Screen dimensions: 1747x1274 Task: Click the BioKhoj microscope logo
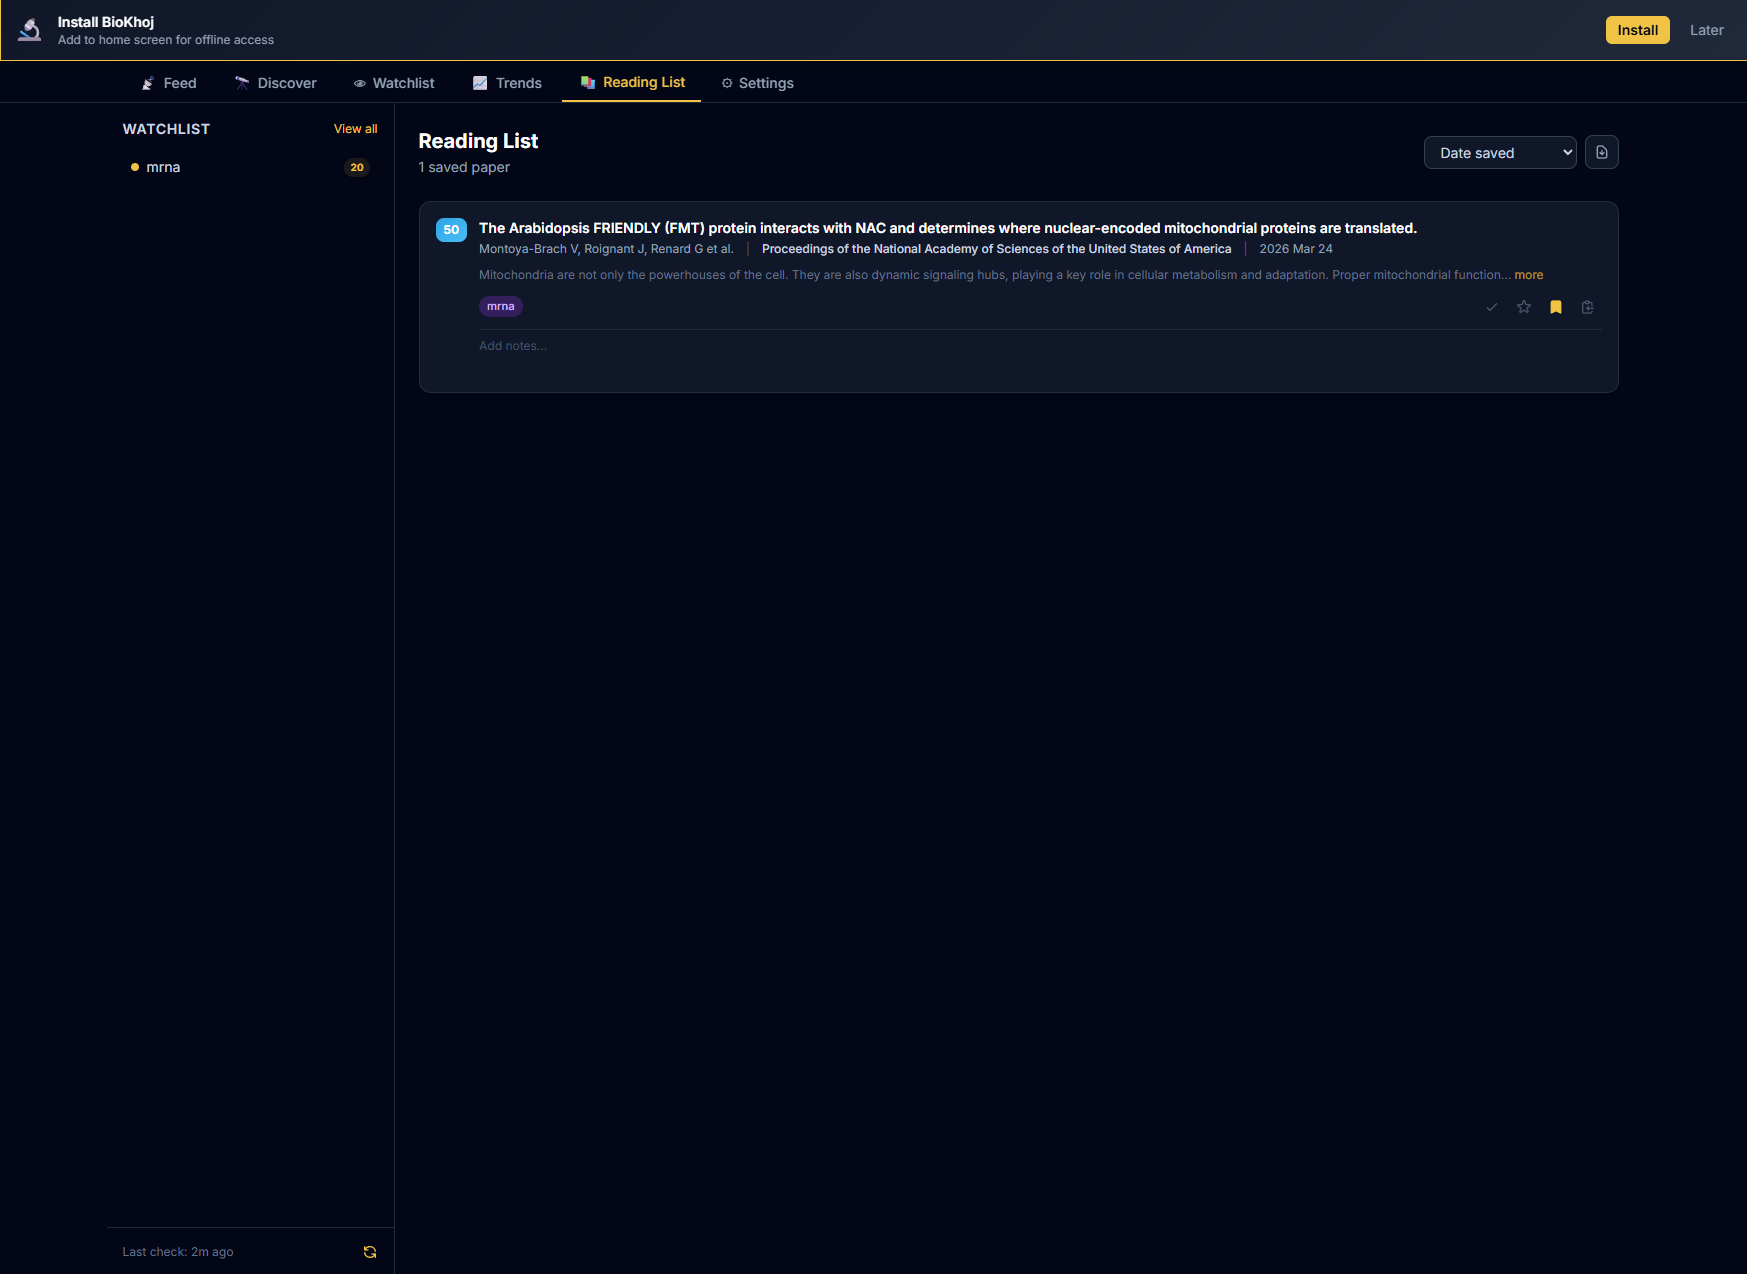[x=30, y=29]
